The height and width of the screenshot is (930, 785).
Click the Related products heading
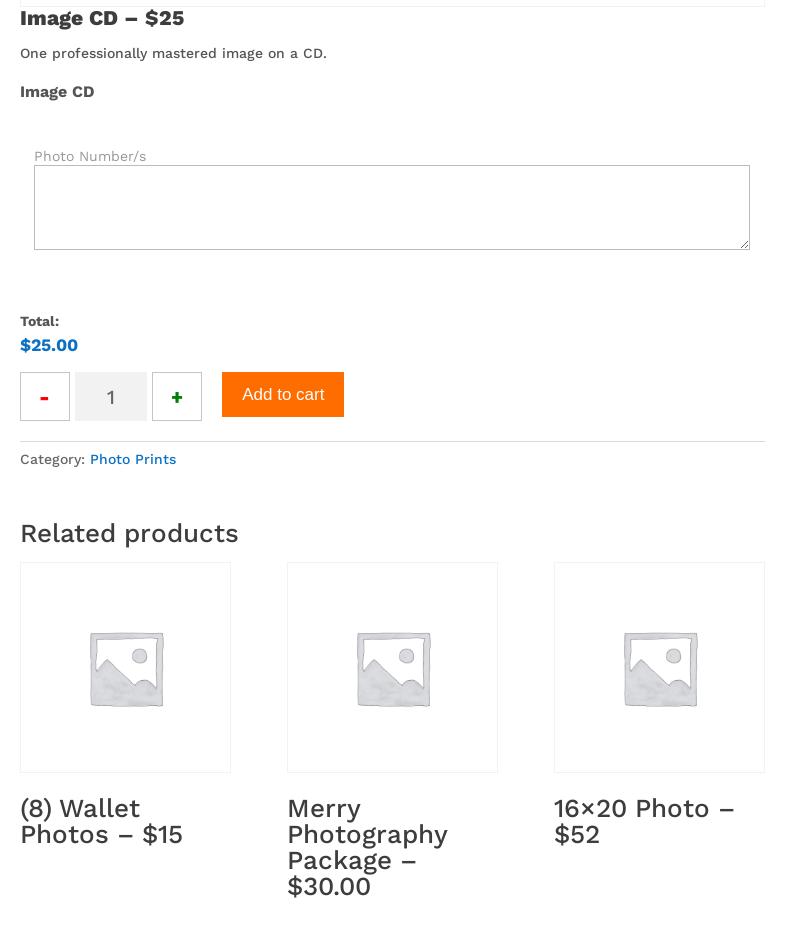(x=129, y=533)
